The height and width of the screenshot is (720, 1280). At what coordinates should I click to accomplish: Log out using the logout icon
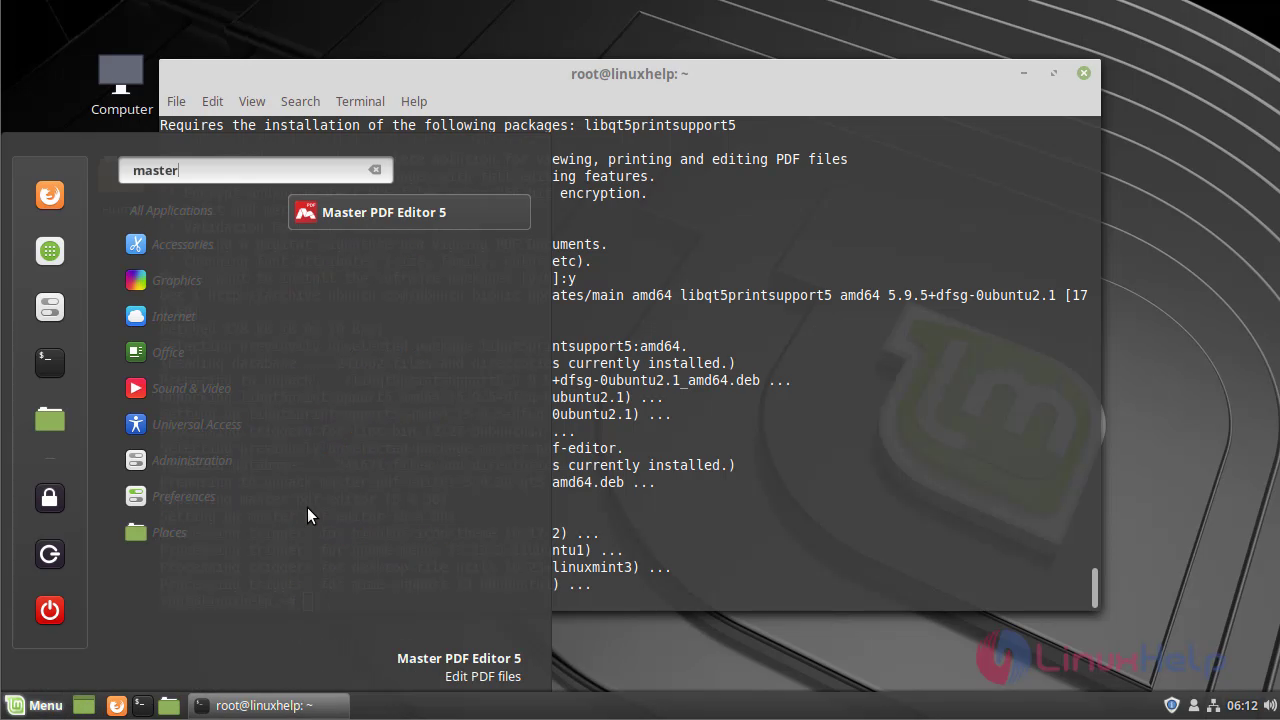coord(50,554)
